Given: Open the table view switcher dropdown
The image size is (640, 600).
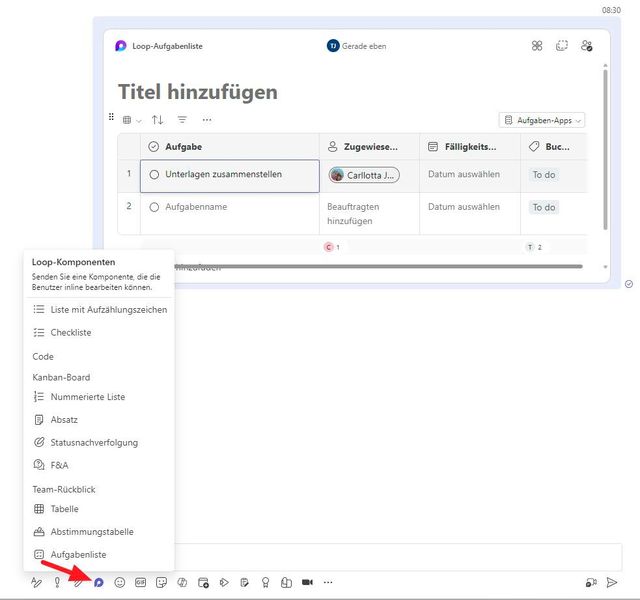Looking at the screenshot, I should (132, 120).
